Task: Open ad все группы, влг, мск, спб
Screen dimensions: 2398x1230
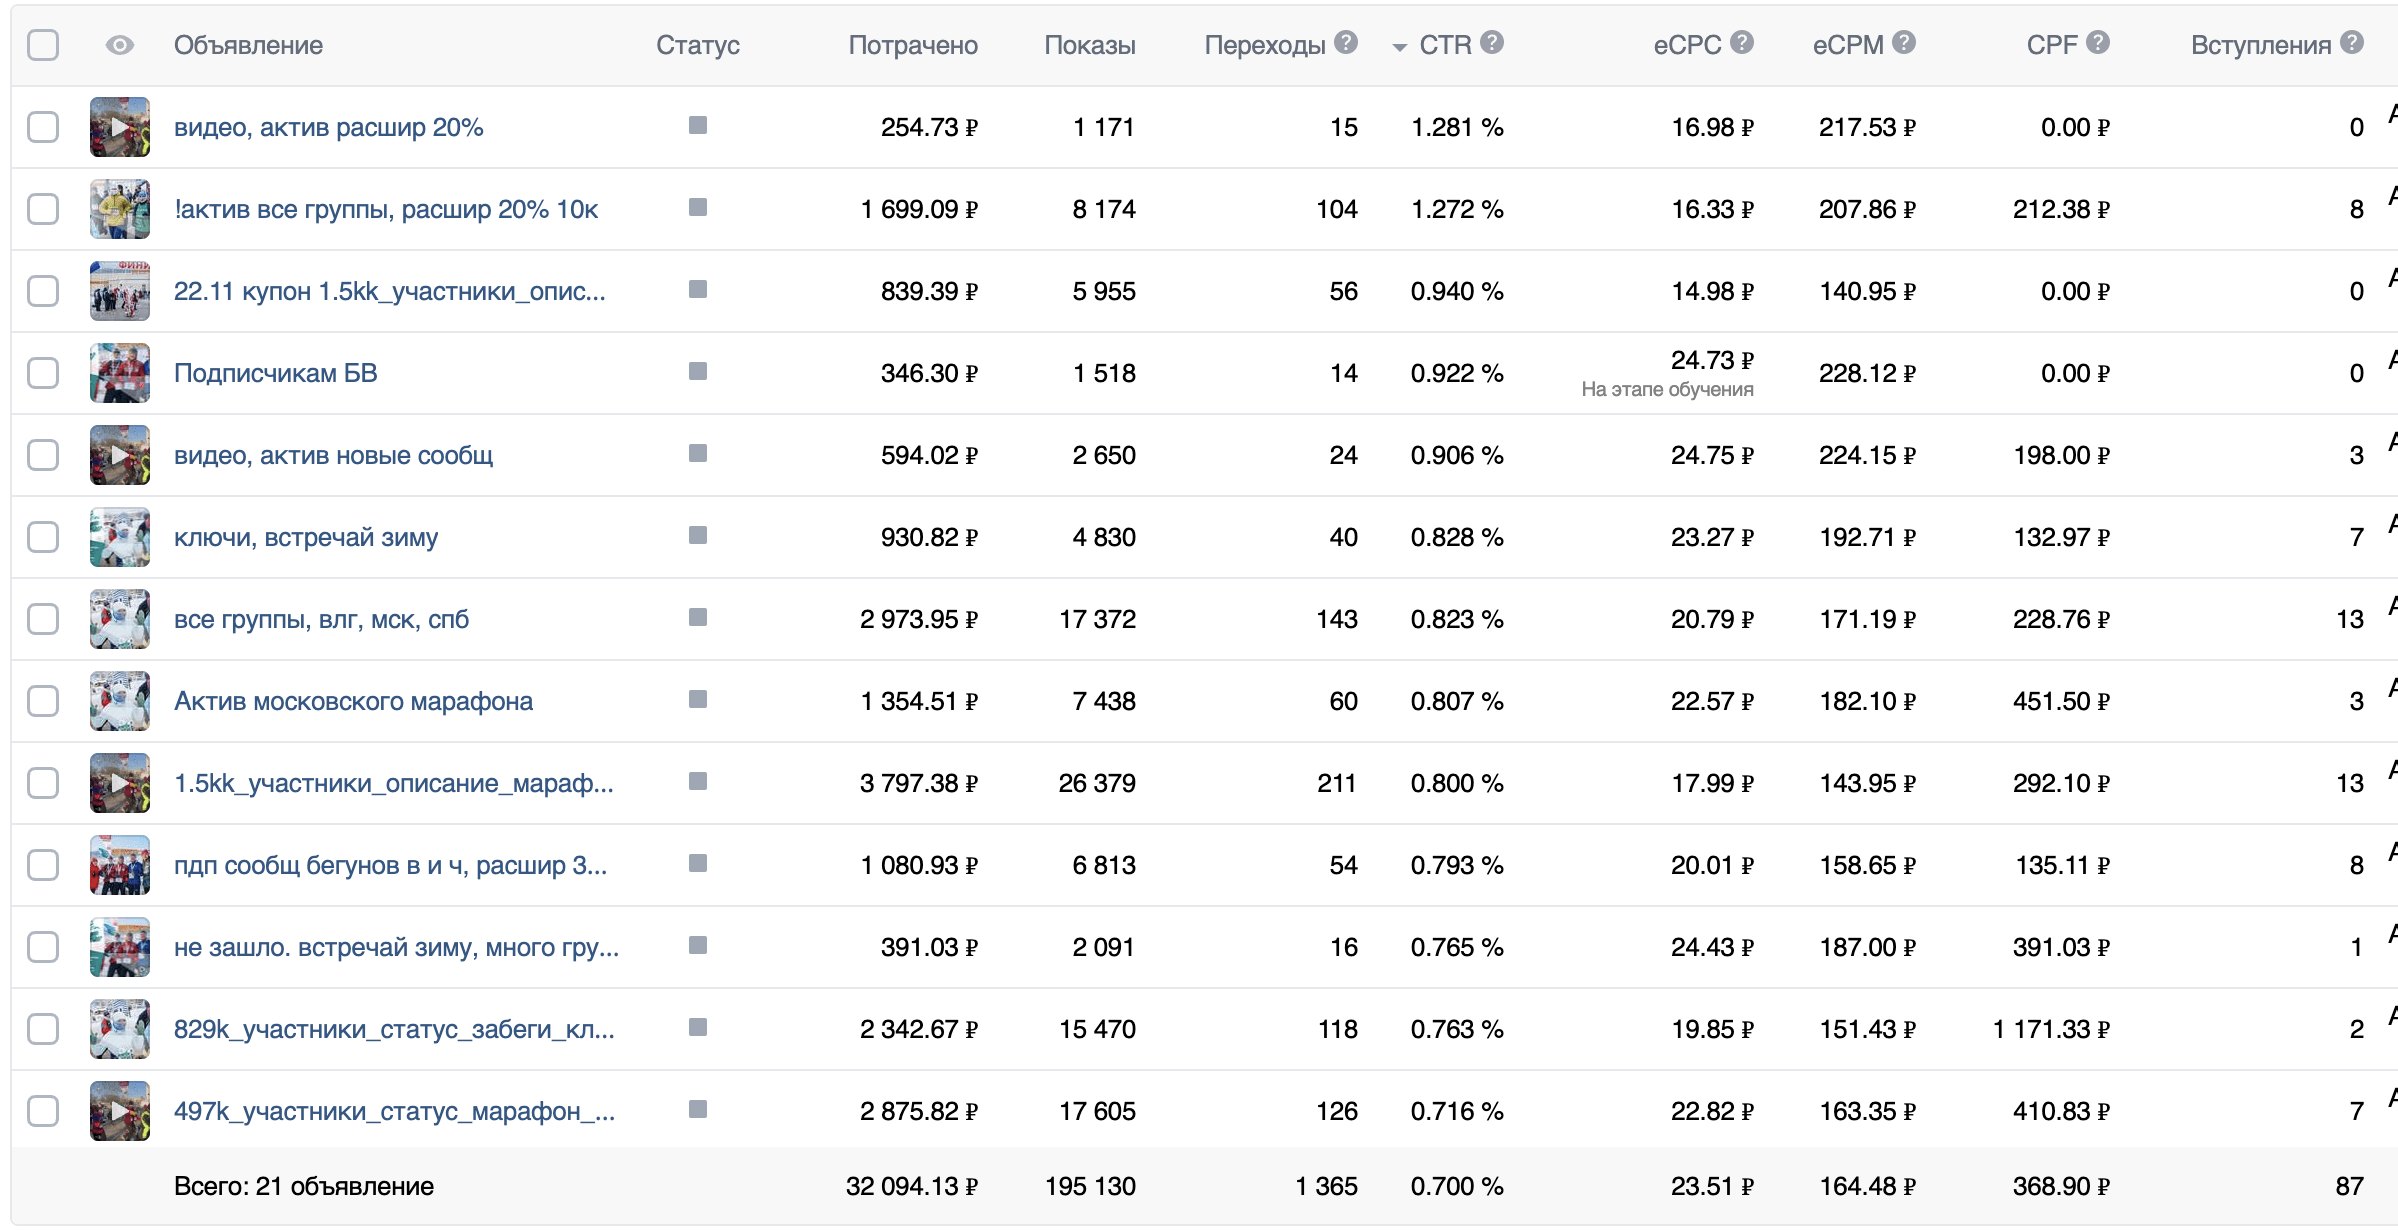Action: coord(321,619)
